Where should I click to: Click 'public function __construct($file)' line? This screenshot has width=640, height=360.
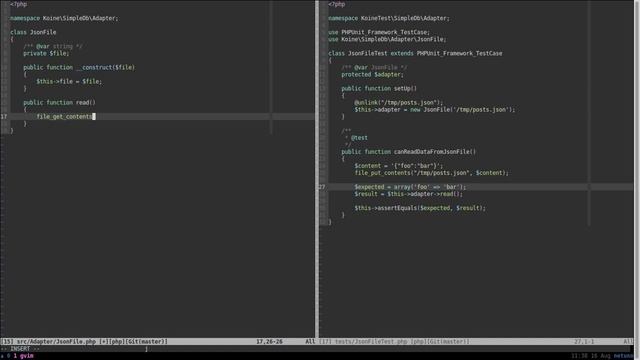79,67
